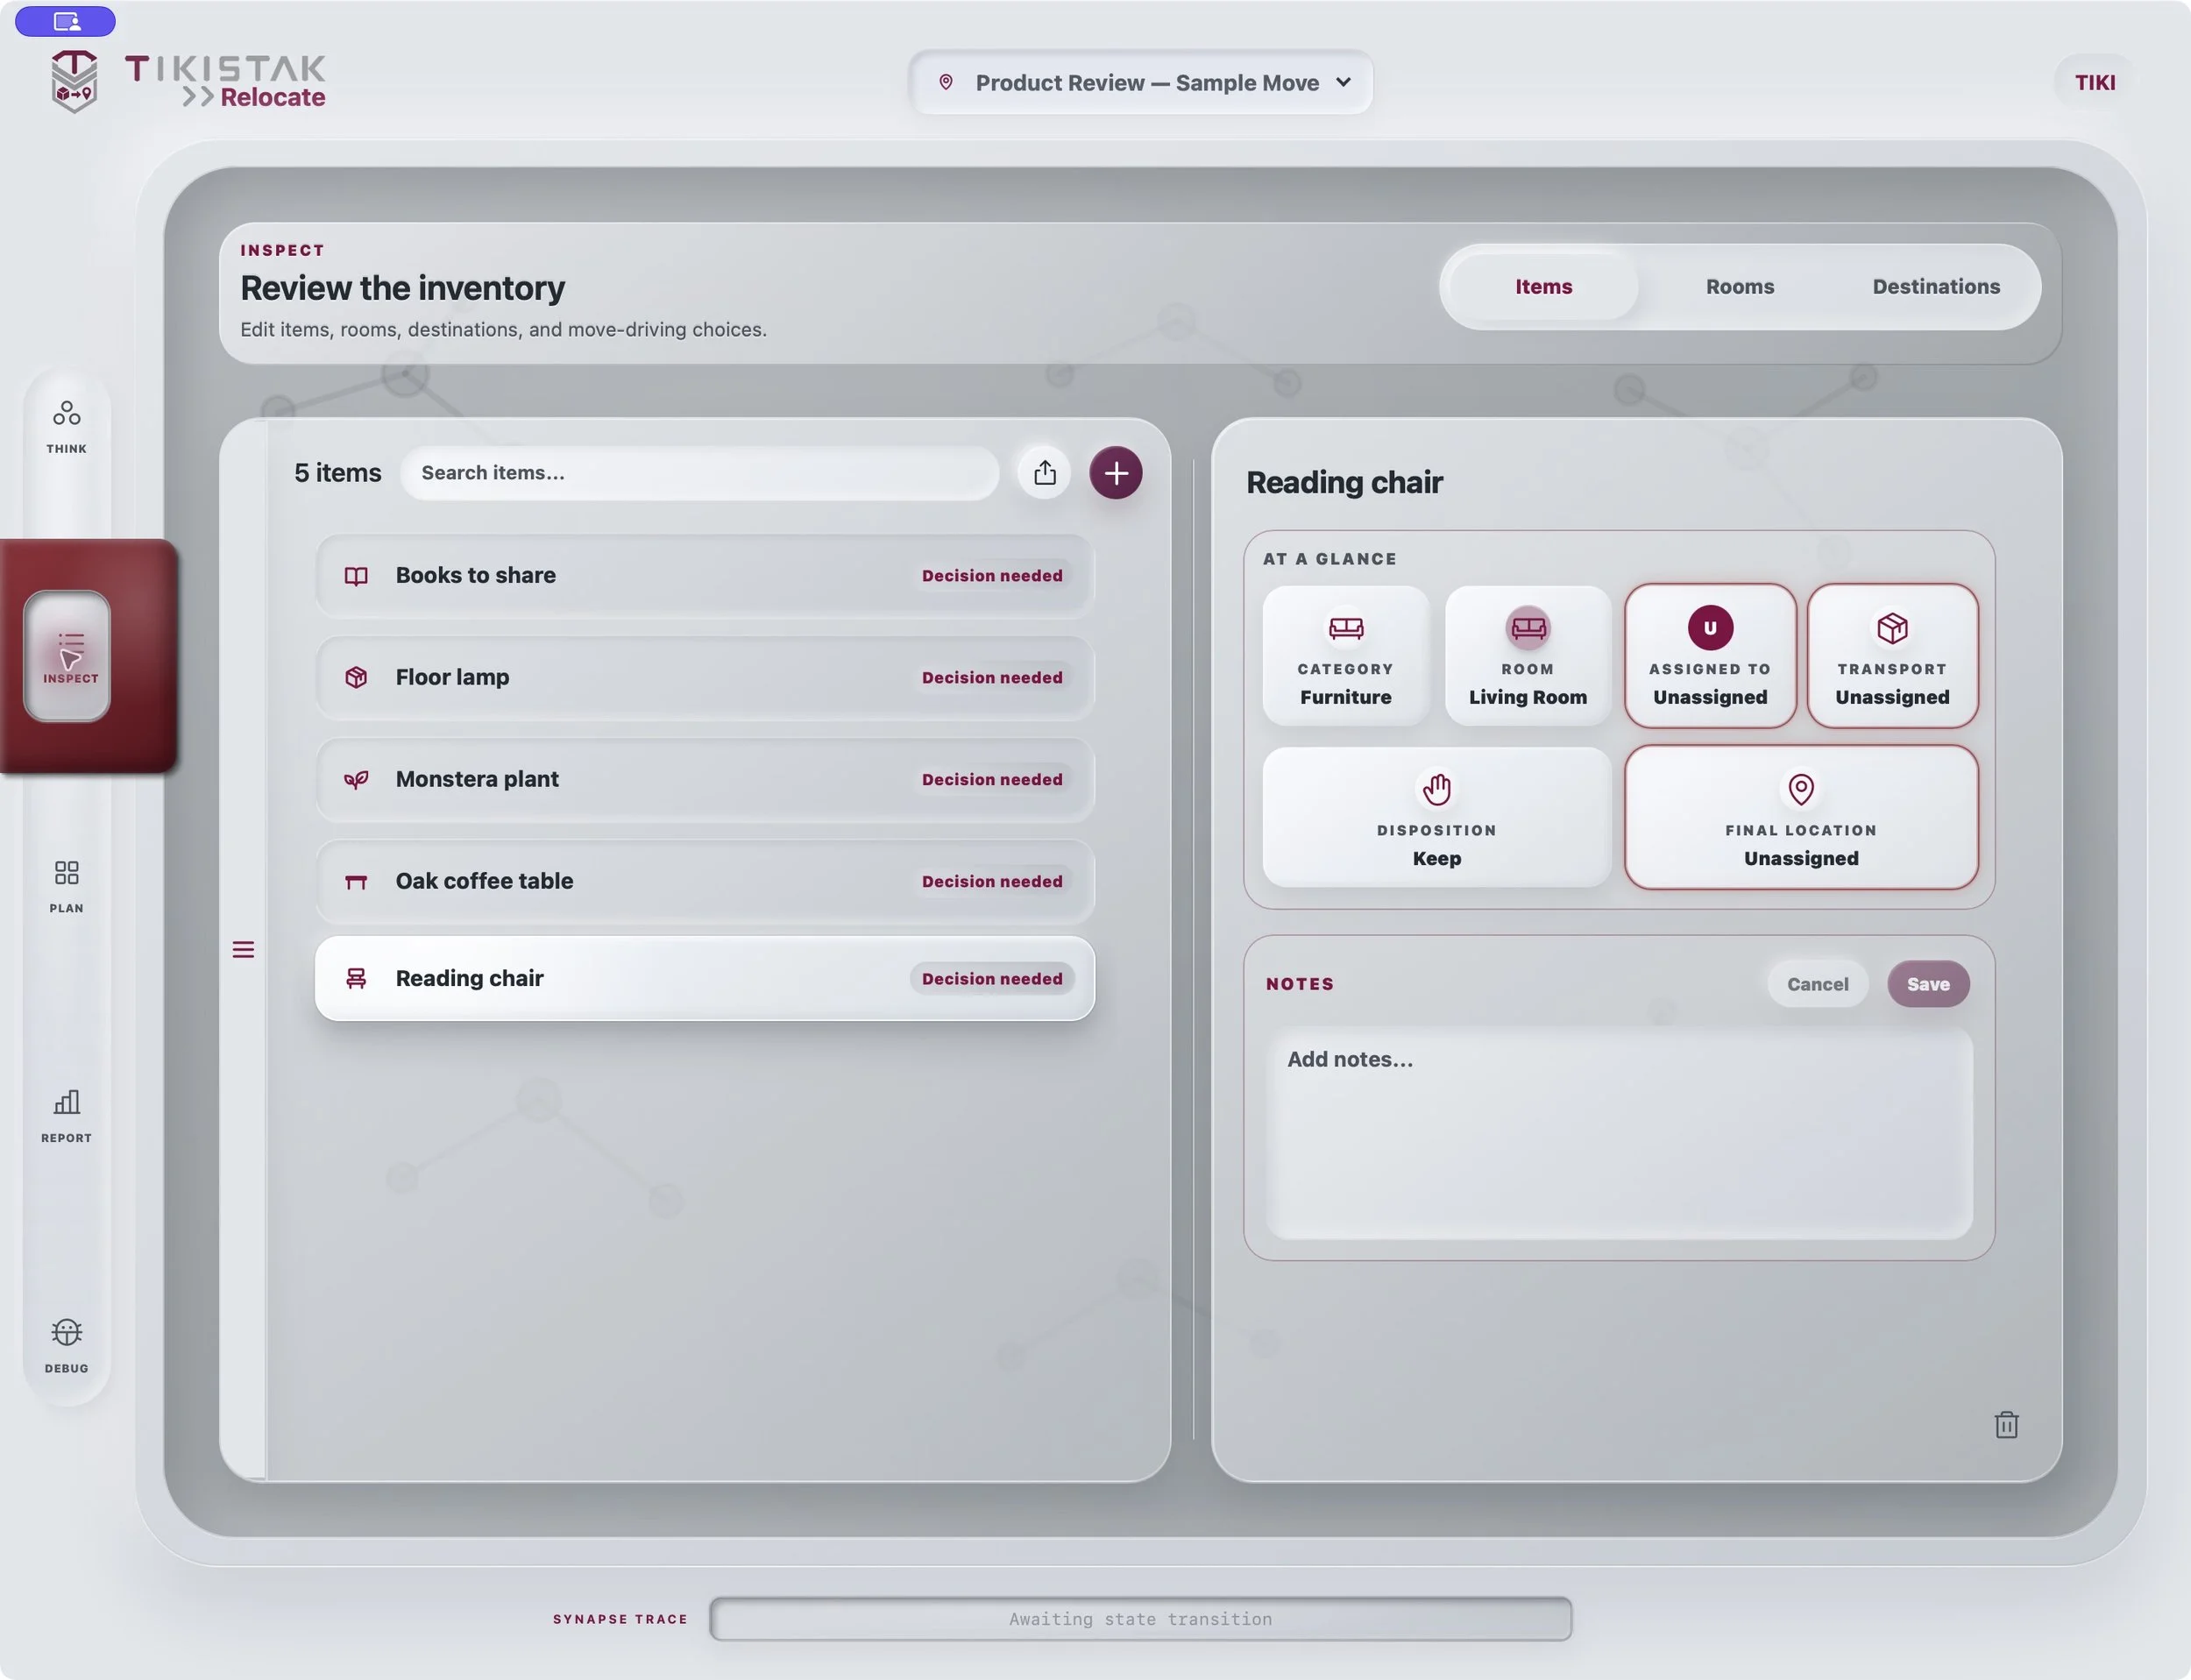The height and width of the screenshot is (1680, 2191).
Task: Cancel the notes edit
Action: 1817,984
